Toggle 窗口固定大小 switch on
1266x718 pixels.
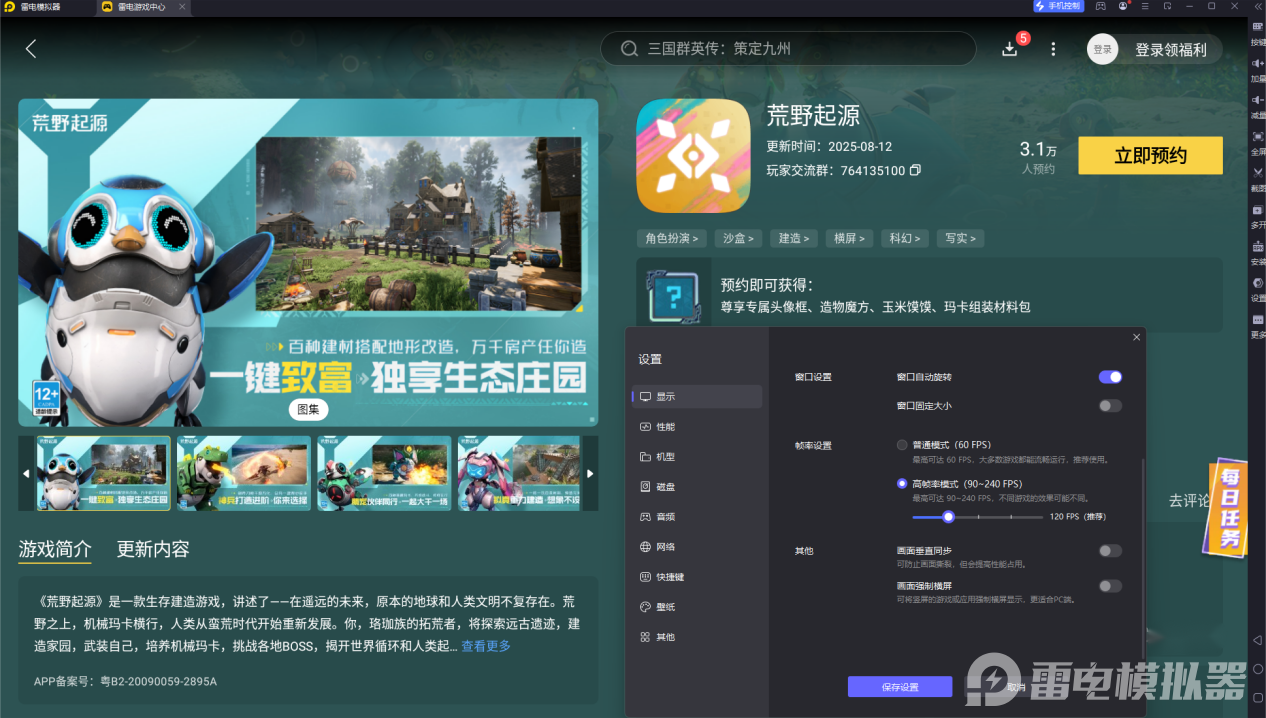1110,406
